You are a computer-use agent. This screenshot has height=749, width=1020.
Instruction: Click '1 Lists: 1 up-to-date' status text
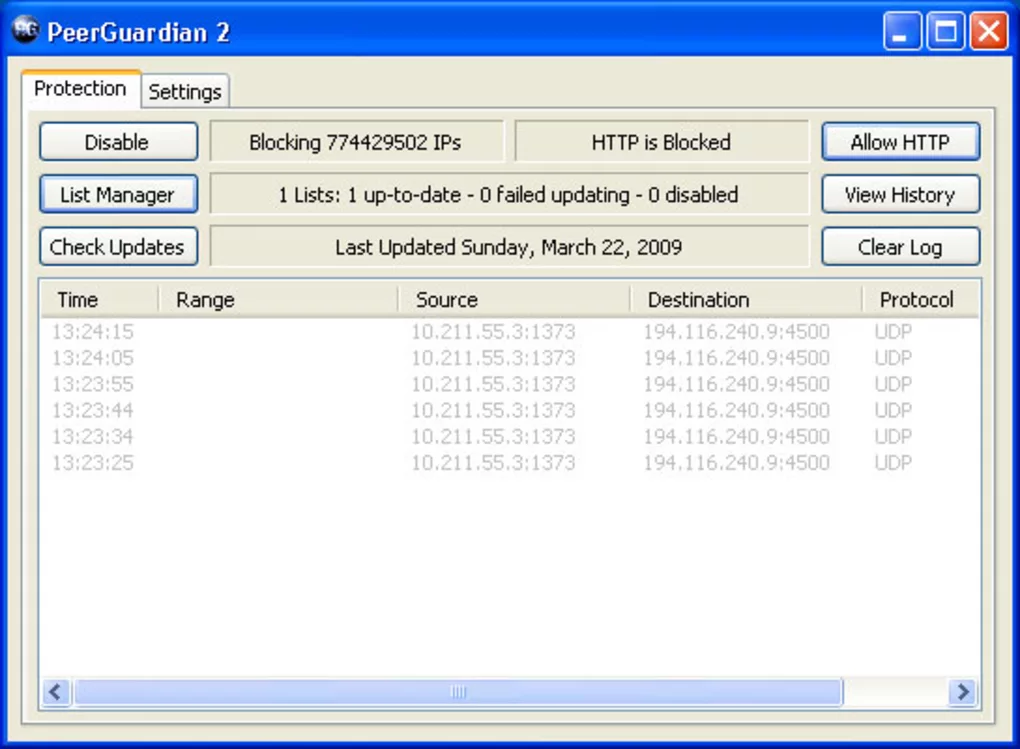pos(509,195)
